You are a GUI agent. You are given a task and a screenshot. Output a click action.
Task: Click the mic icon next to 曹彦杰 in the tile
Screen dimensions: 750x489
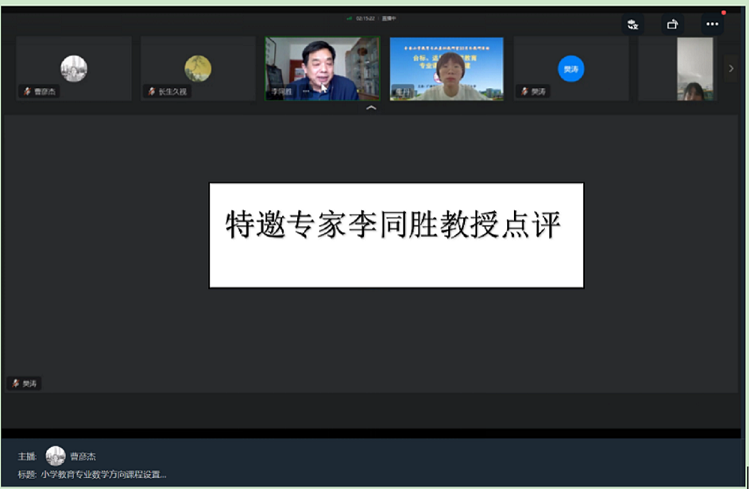[27, 91]
